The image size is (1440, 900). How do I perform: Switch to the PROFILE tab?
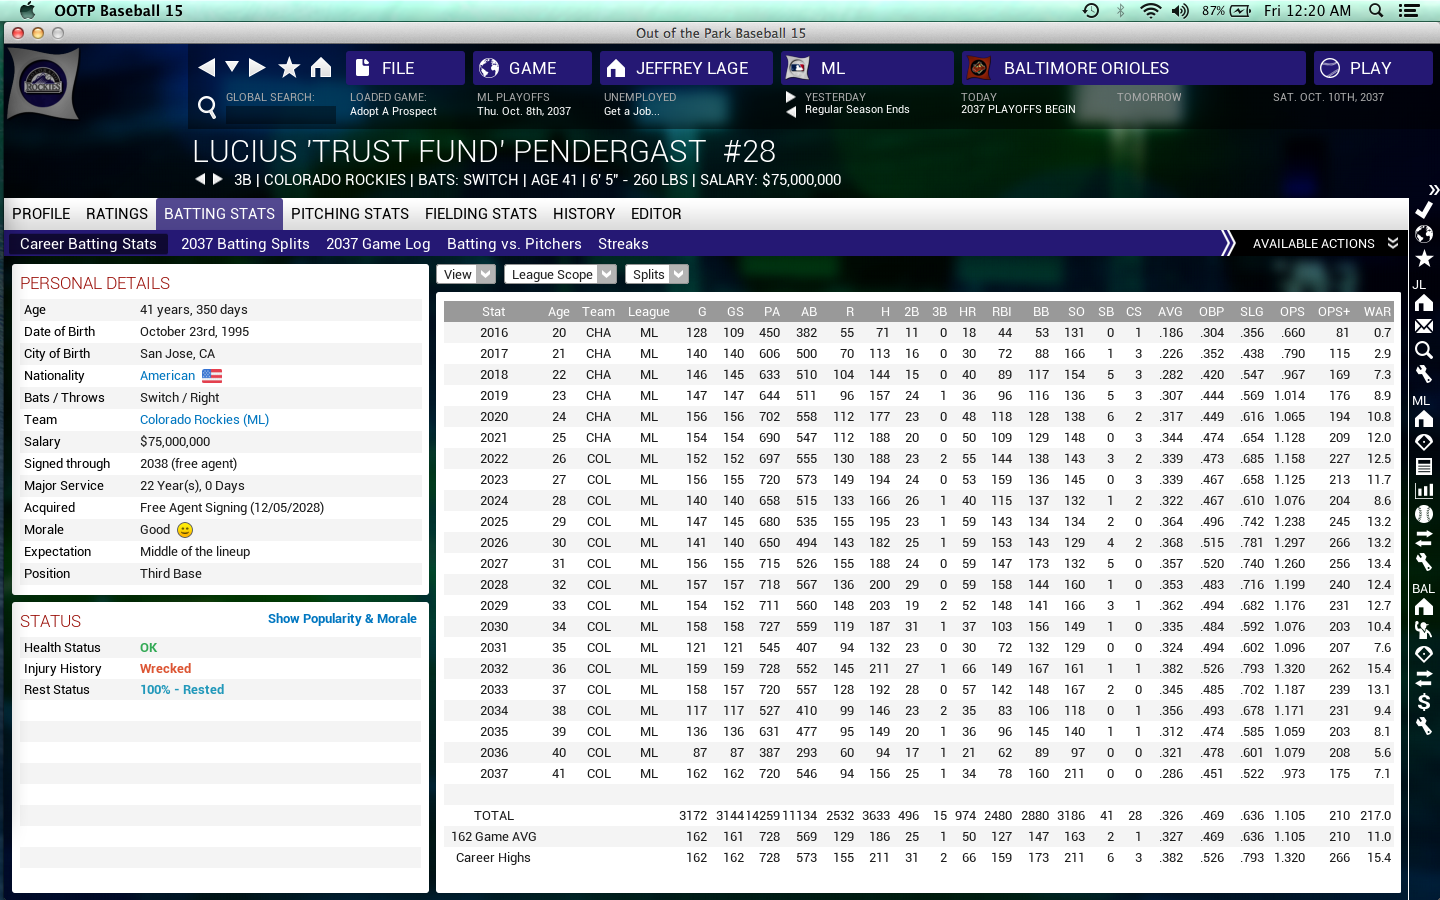coord(41,214)
